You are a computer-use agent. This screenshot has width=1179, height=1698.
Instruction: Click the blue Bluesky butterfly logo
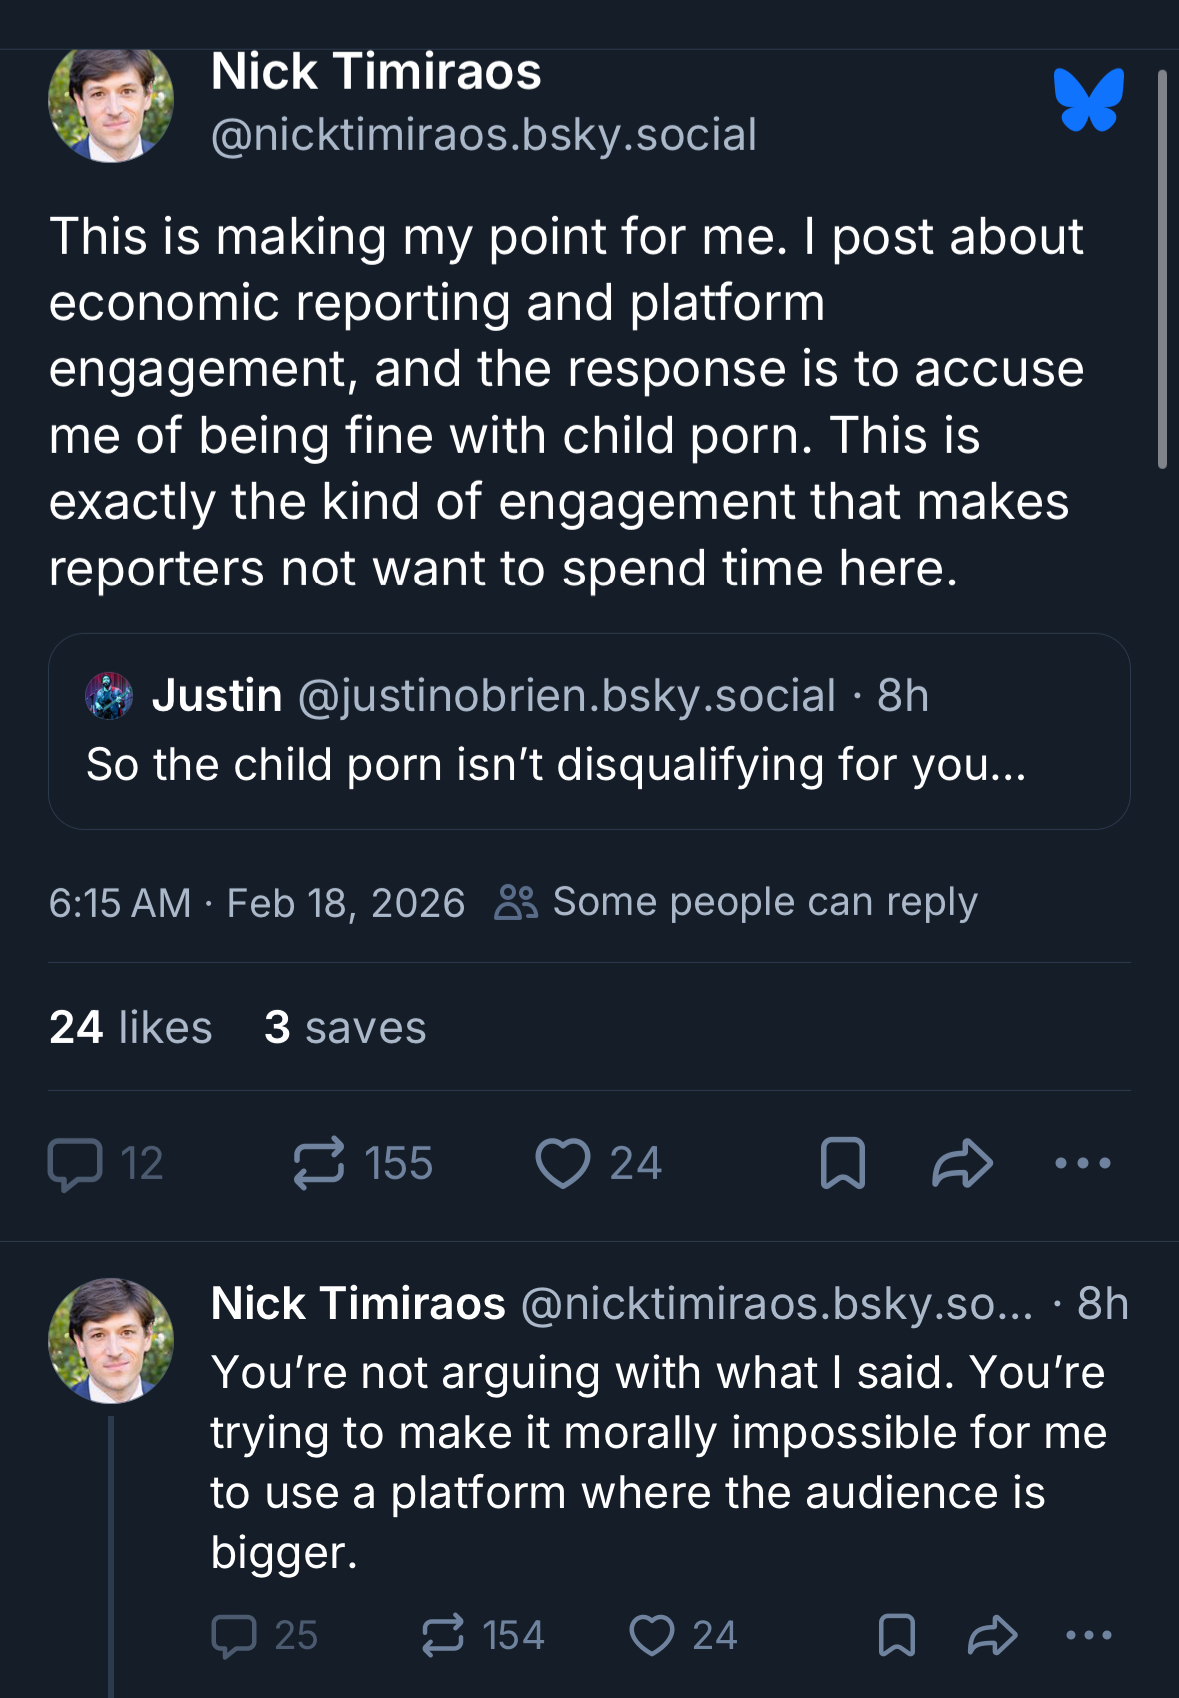click(x=1088, y=100)
